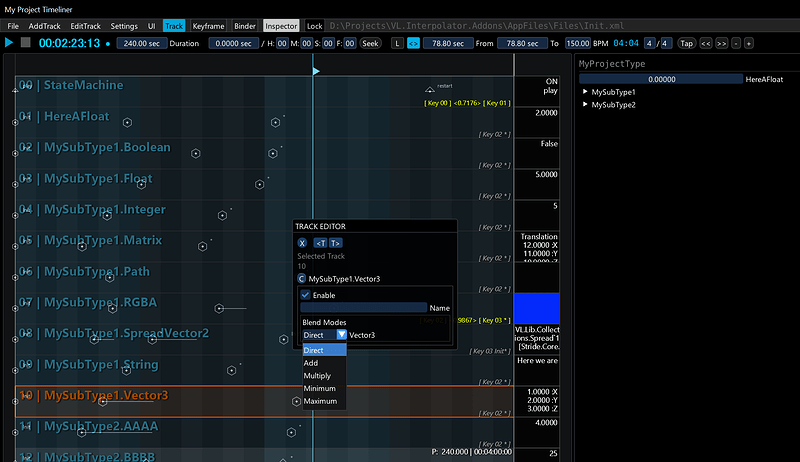Screen dimensions: 800x462
Task: Click the Seek button
Action: tap(370, 43)
